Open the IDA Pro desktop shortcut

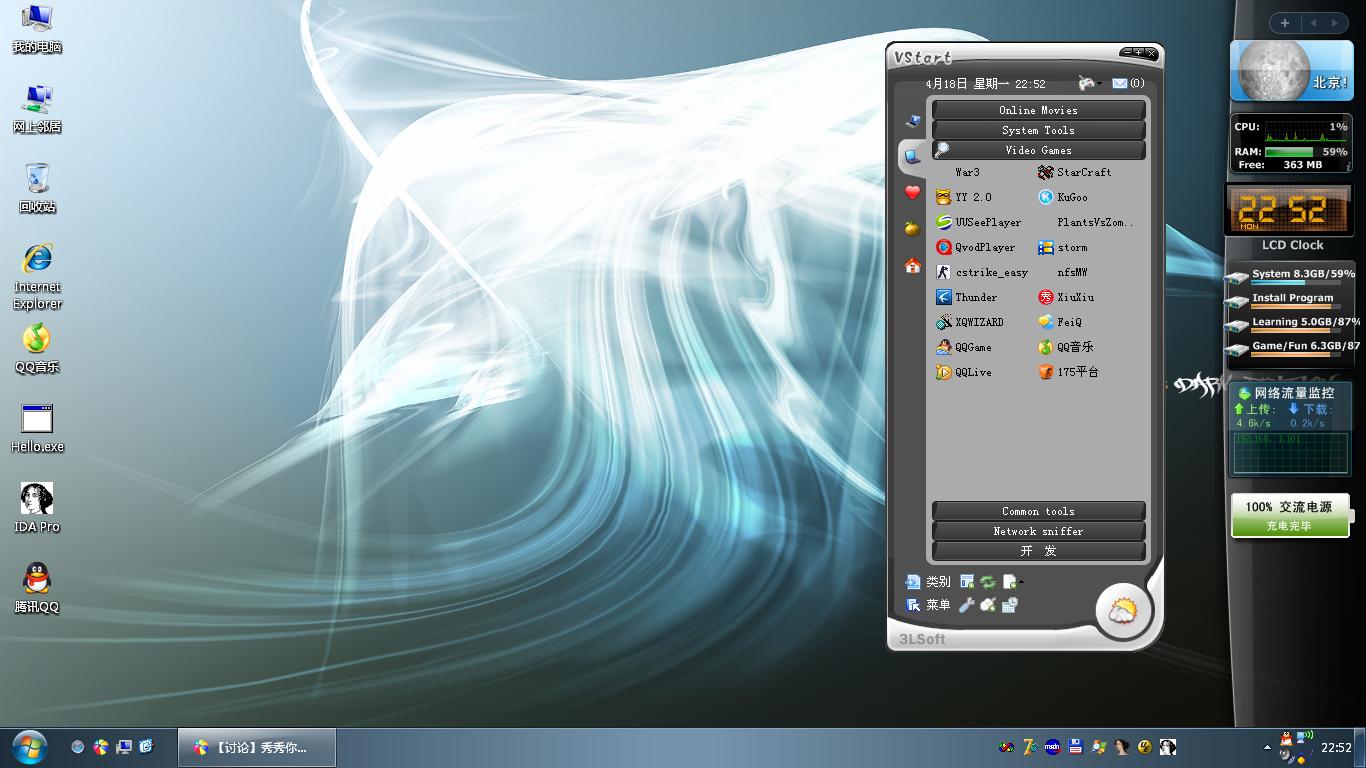[37, 507]
